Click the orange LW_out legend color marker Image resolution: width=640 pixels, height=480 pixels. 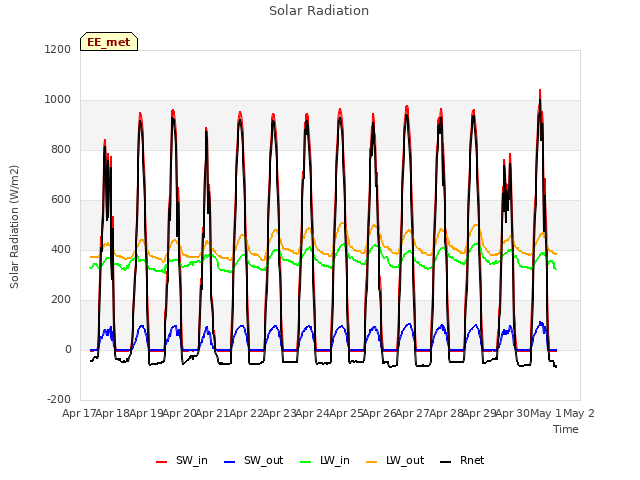click(x=372, y=462)
